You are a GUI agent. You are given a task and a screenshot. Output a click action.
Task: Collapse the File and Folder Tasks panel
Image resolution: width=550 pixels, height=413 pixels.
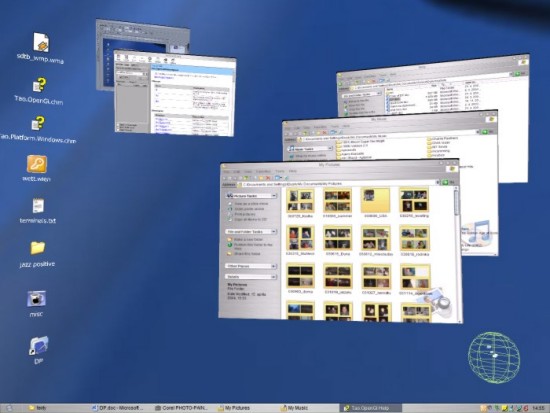point(251,232)
